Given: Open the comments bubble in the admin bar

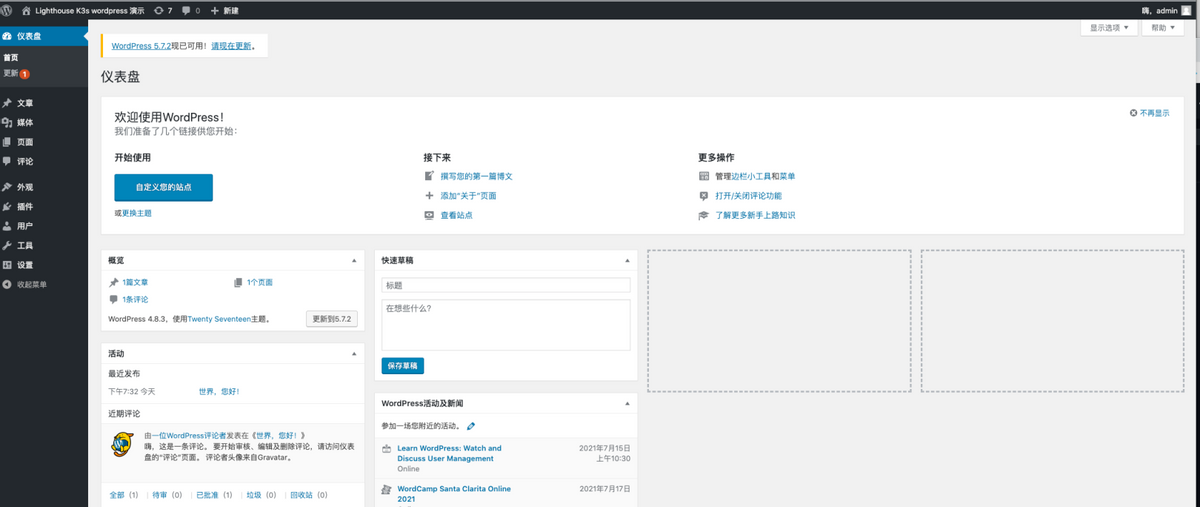Looking at the screenshot, I should pyautogui.click(x=191, y=9).
